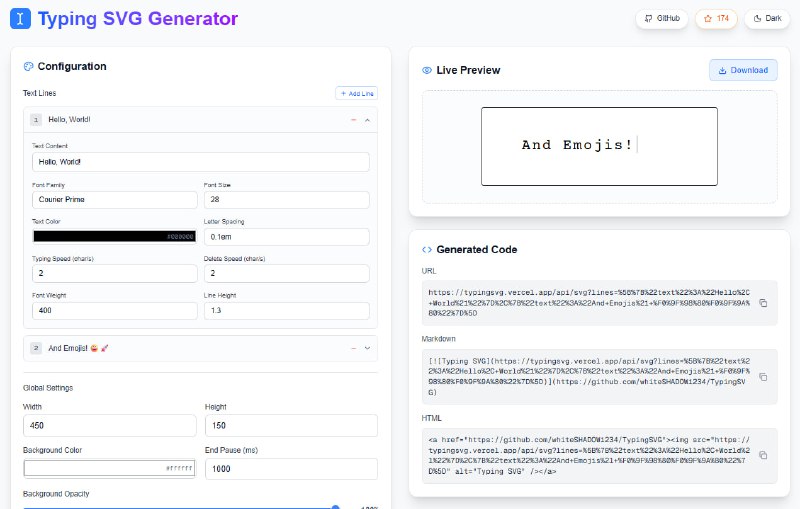Focus the Width input field
Screen dimensions: 800x509
click(x=110, y=425)
